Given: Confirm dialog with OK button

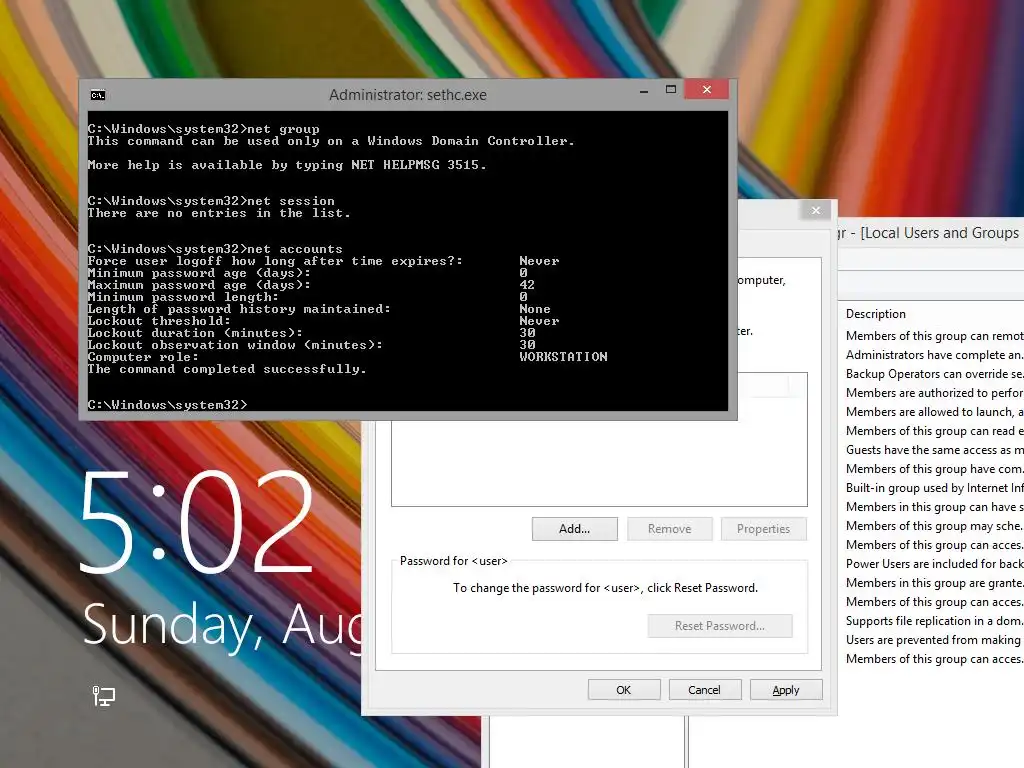Looking at the screenshot, I should coord(624,690).
